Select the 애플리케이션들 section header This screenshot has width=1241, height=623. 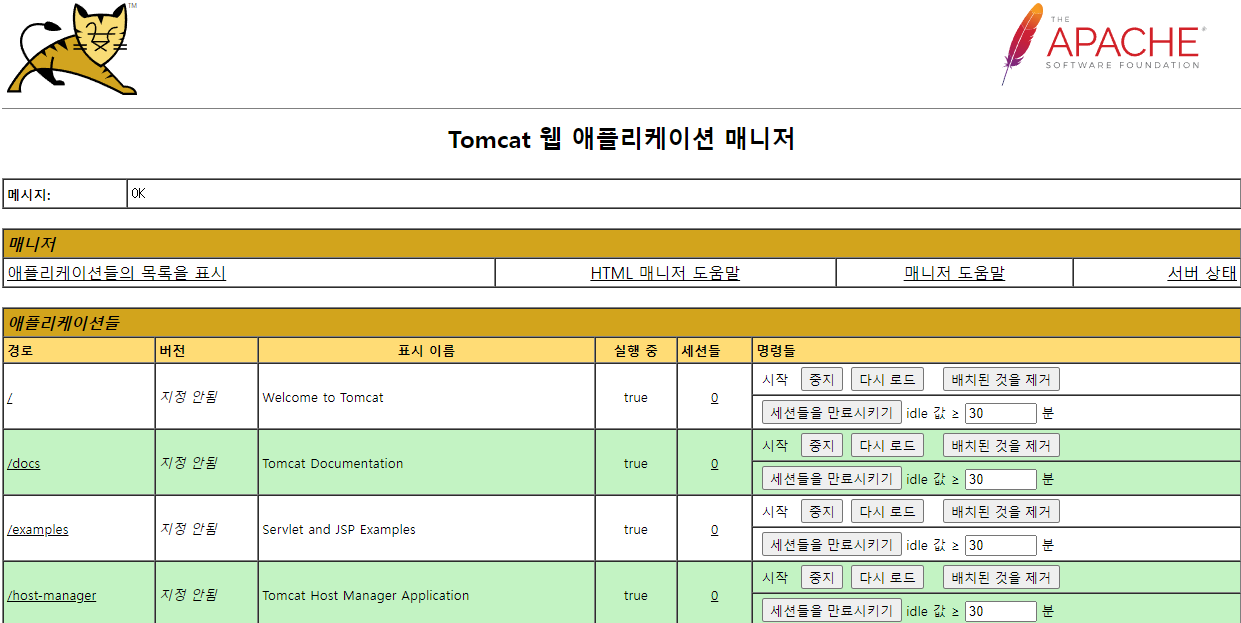[621, 322]
